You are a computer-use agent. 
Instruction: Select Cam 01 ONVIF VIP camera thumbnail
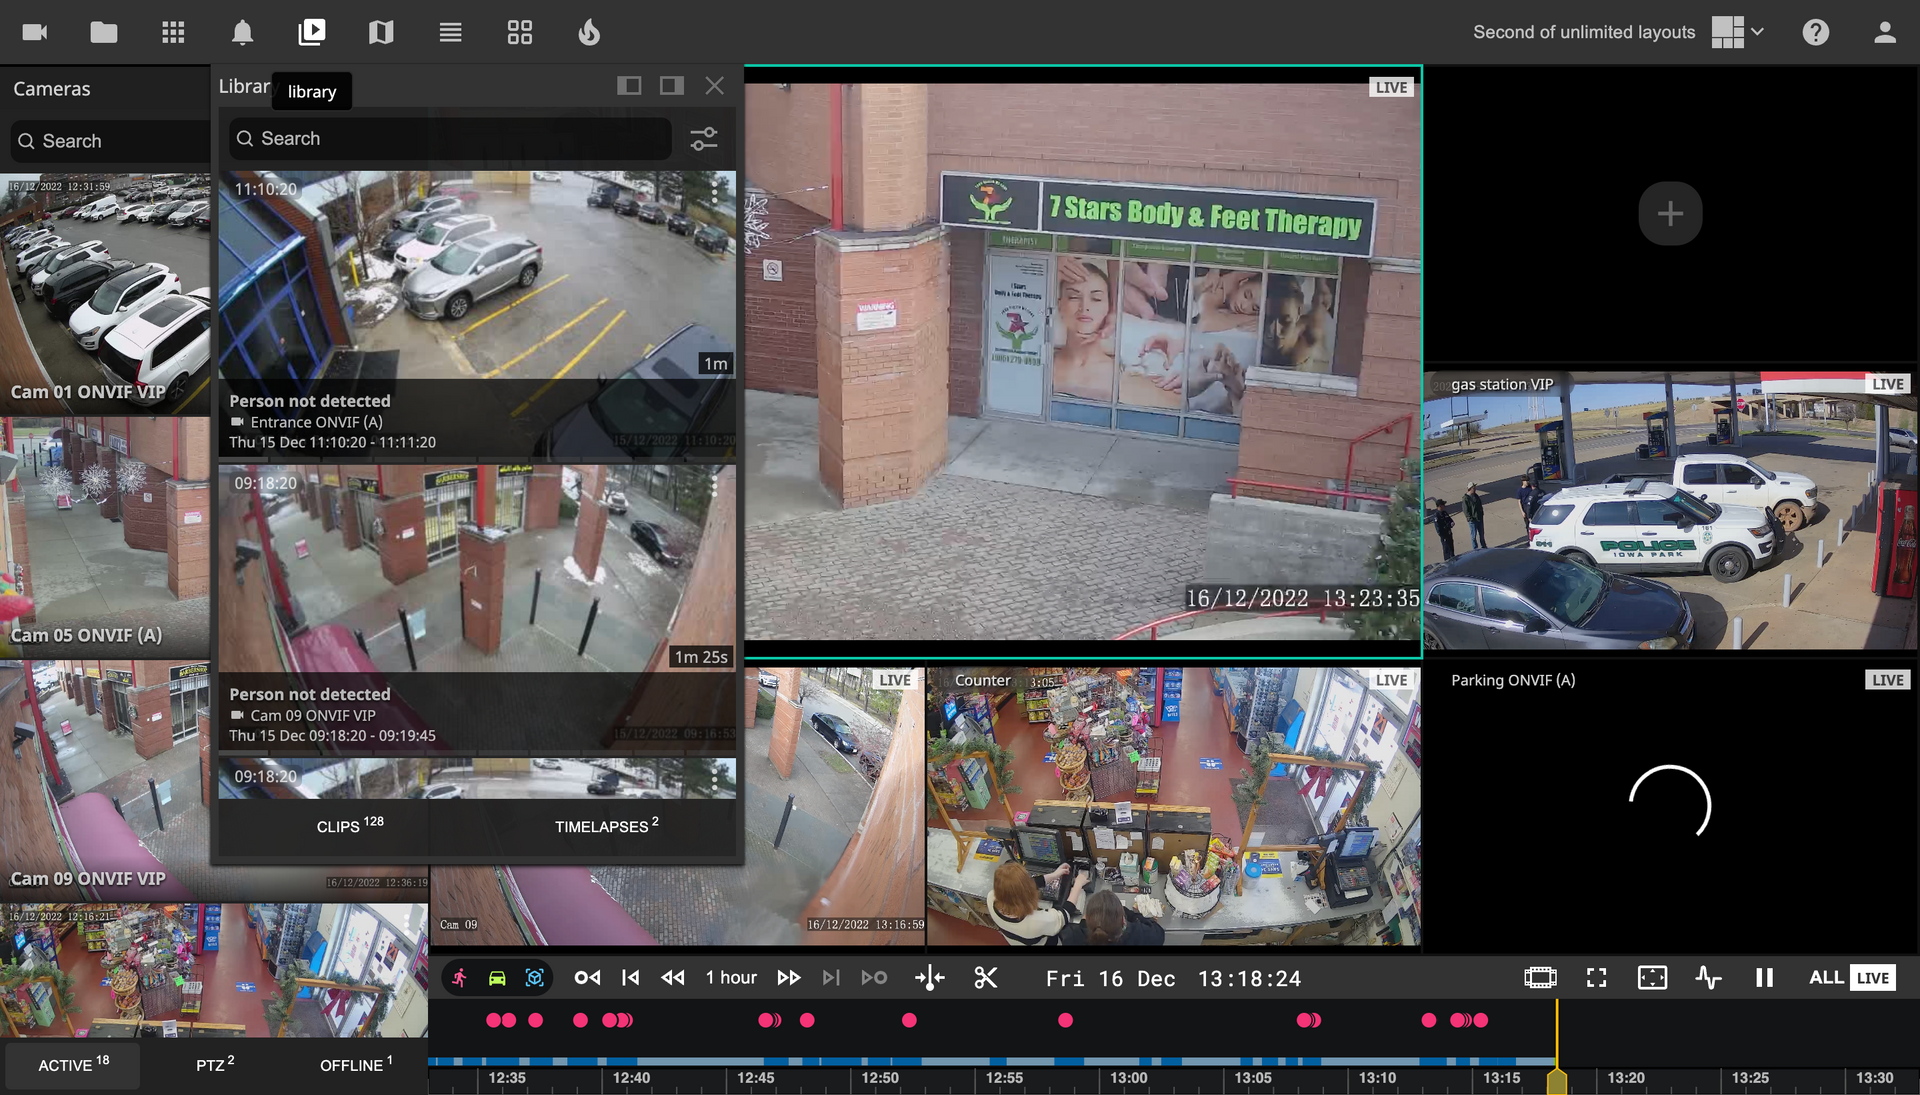(105, 294)
